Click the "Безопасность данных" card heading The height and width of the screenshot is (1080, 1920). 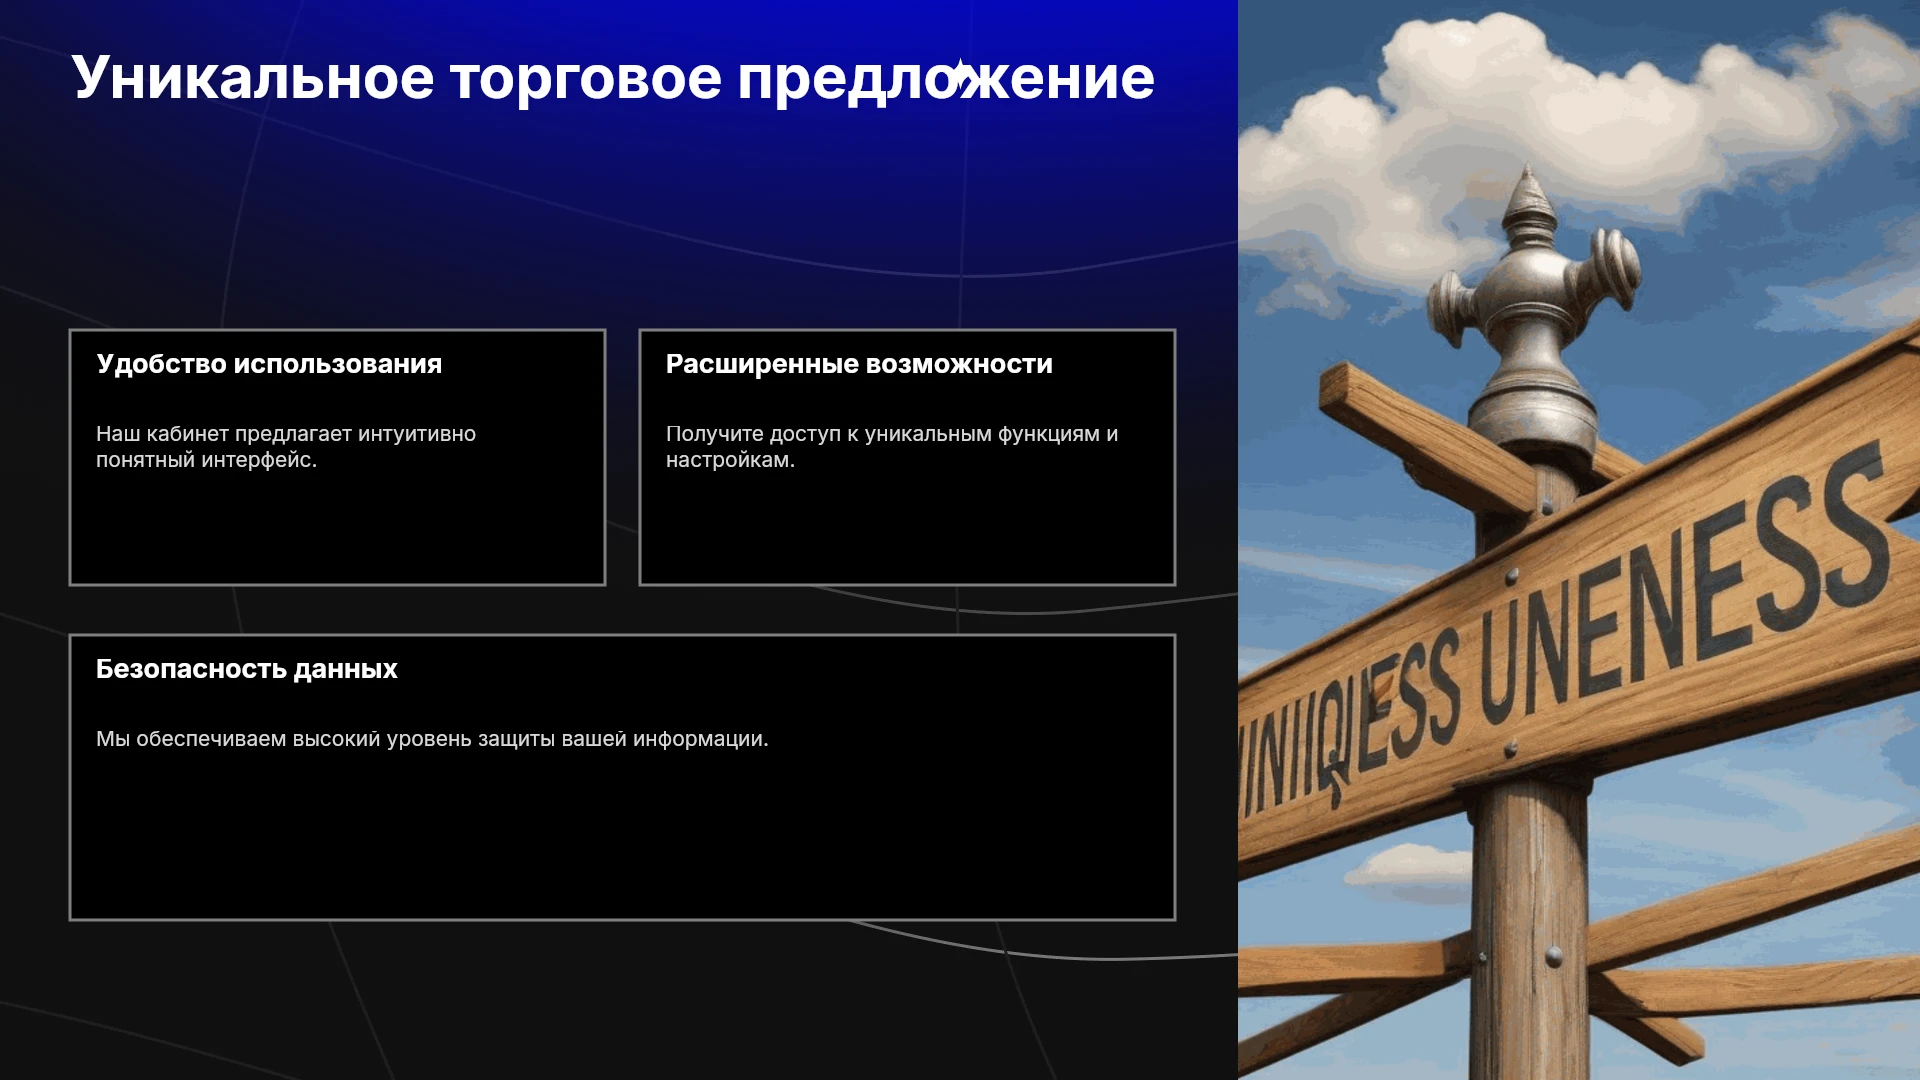(247, 669)
